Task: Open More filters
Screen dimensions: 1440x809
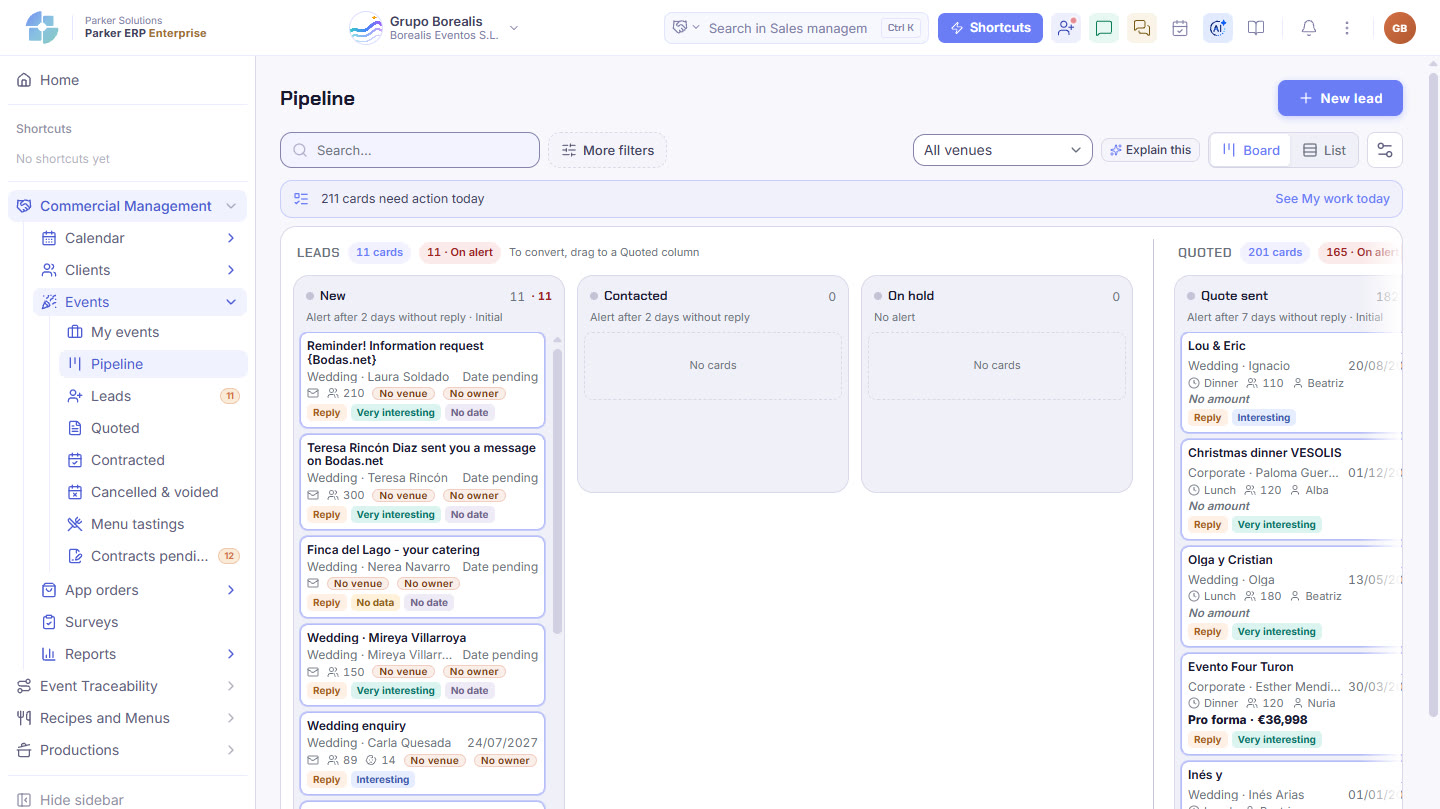Action: point(607,150)
